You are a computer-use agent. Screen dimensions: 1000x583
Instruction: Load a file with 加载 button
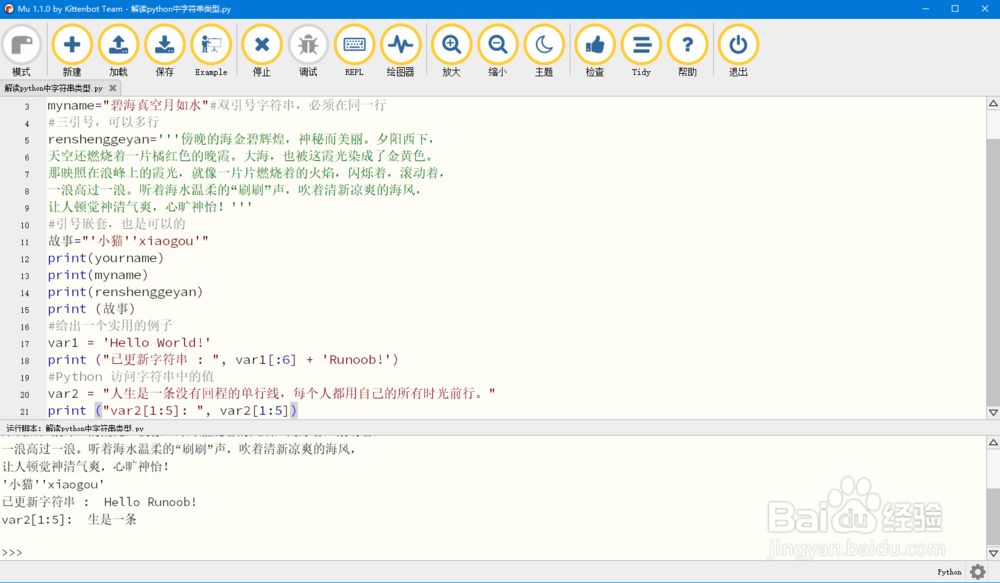tap(118, 51)
